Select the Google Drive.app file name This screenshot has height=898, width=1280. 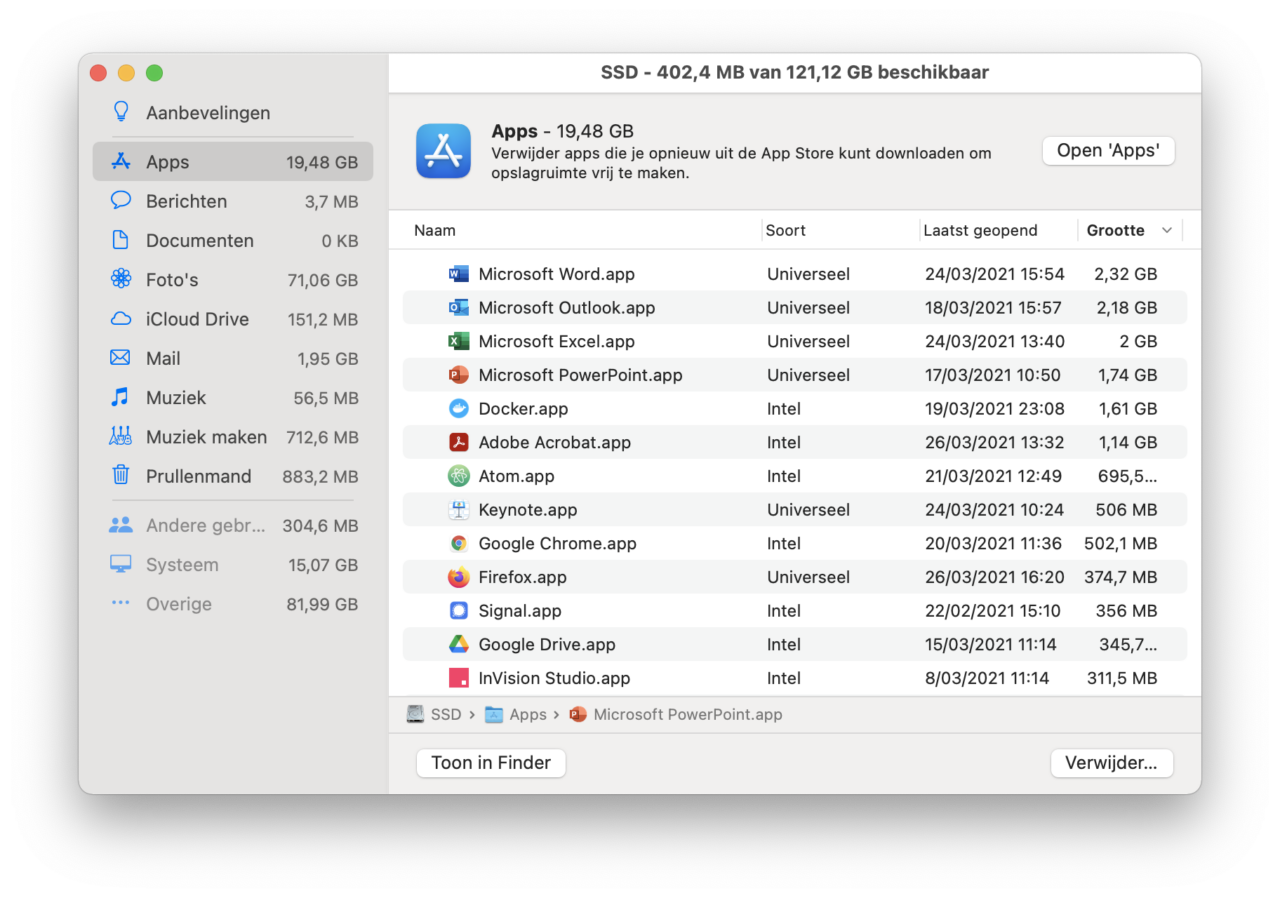point(547,644)
